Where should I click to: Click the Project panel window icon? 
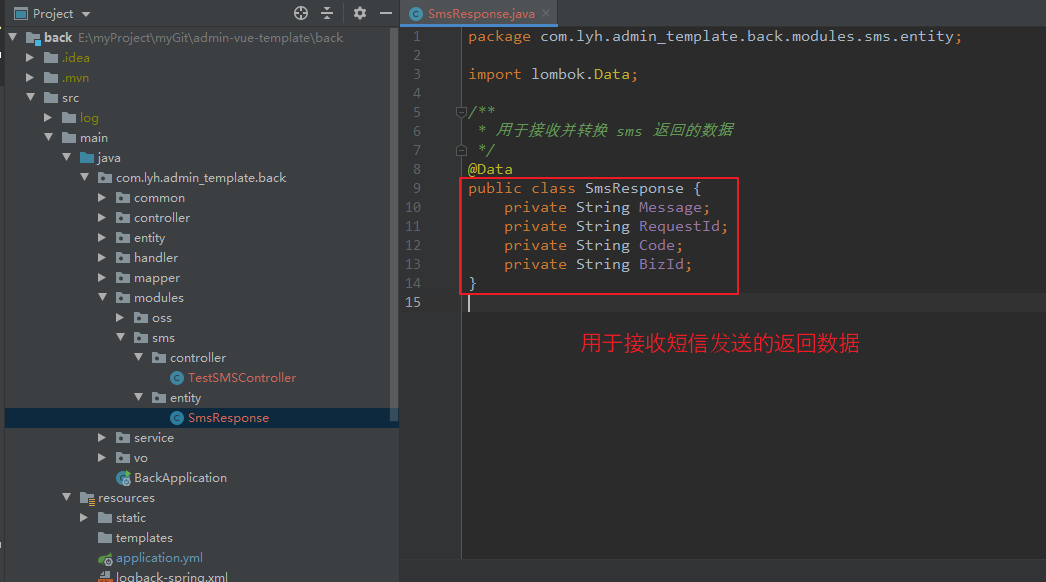[x=21, y=13]
